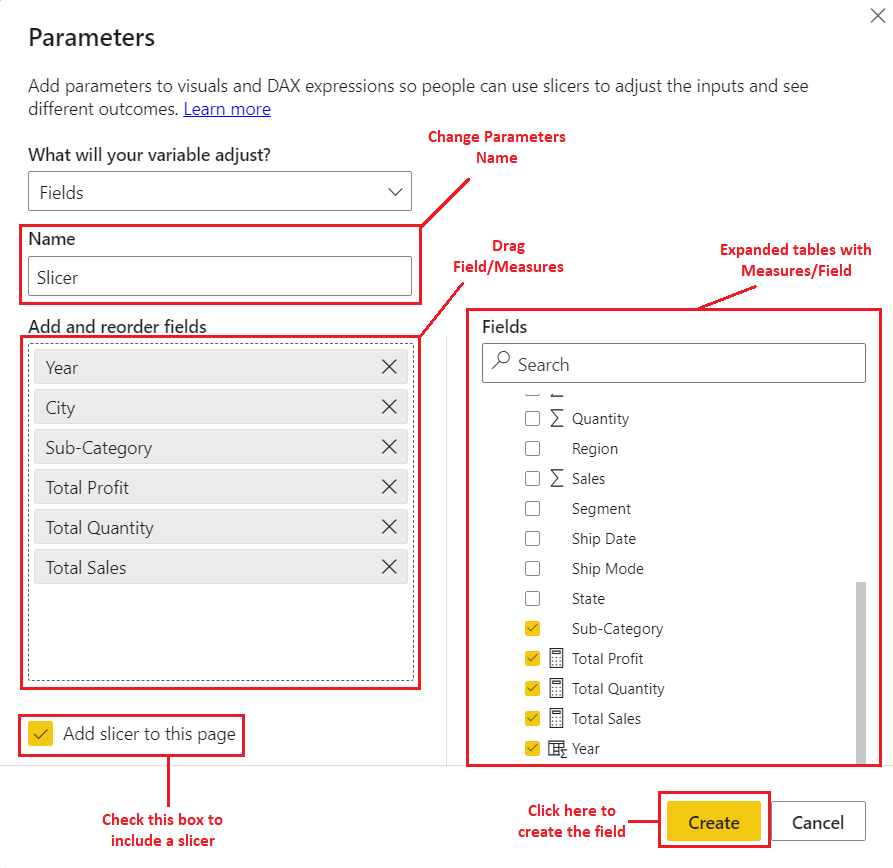The width and height of the screenshot is (893, 868).
Task: Click the Create button
Action: 713,821
